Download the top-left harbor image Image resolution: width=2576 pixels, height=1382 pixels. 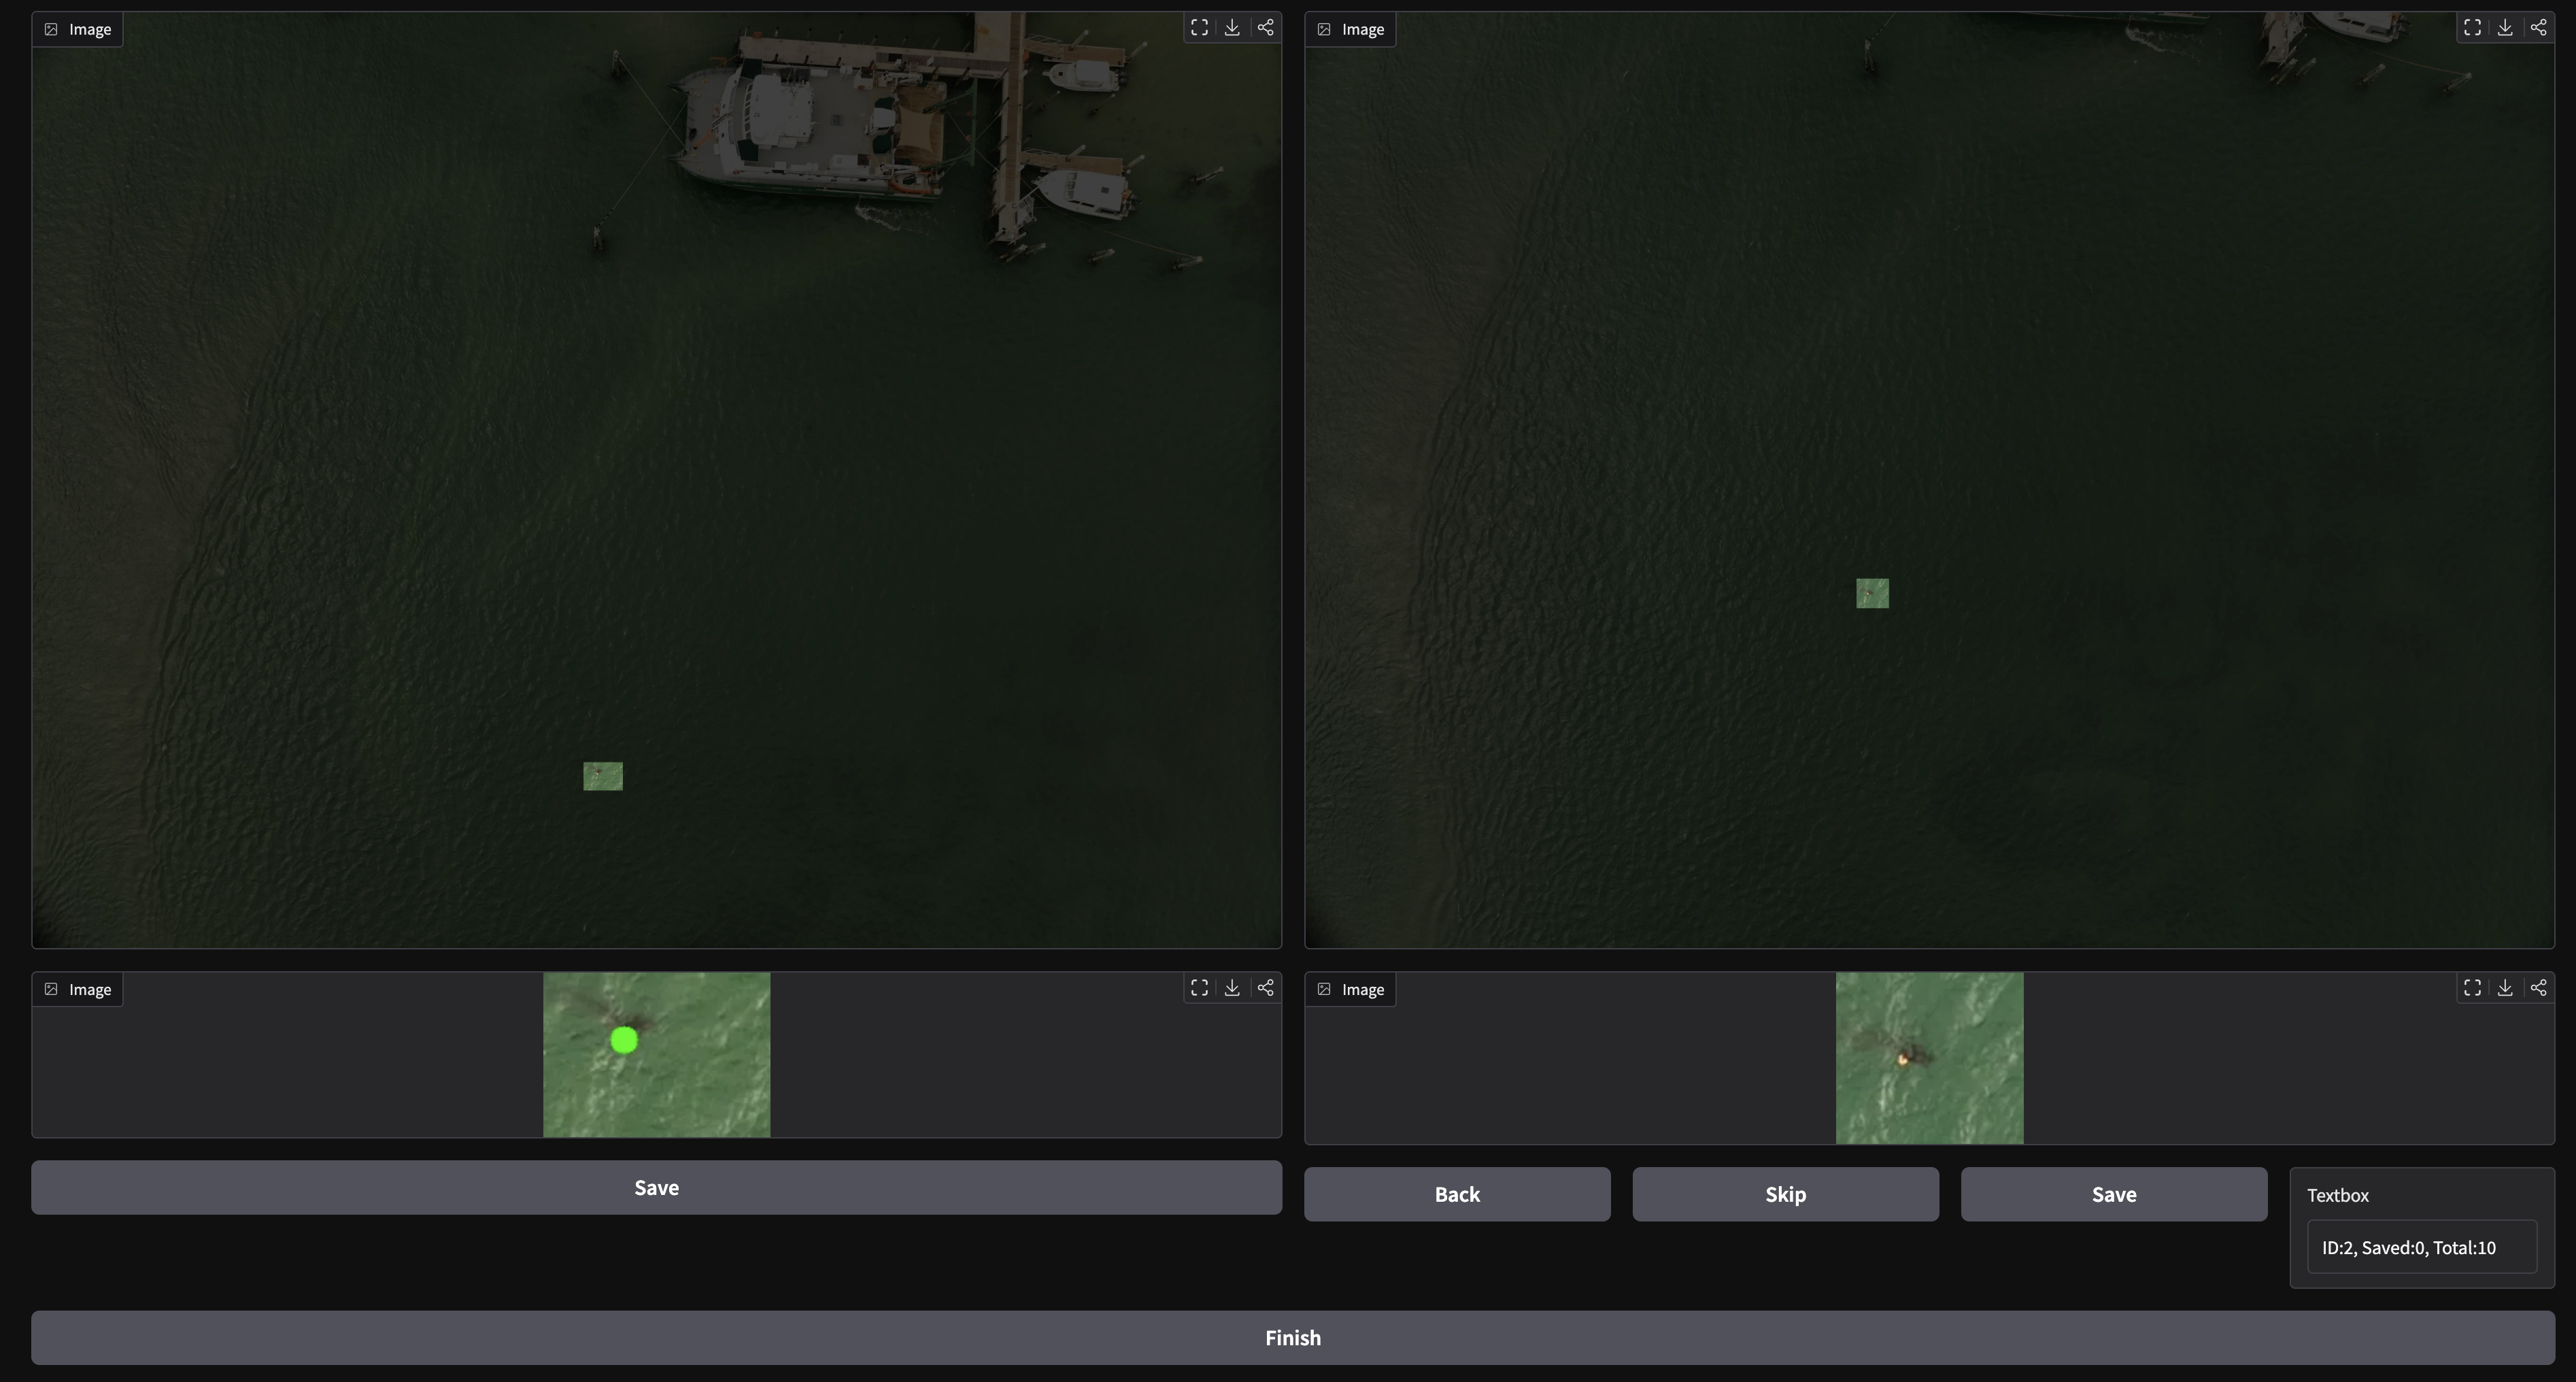[1232, 28]
